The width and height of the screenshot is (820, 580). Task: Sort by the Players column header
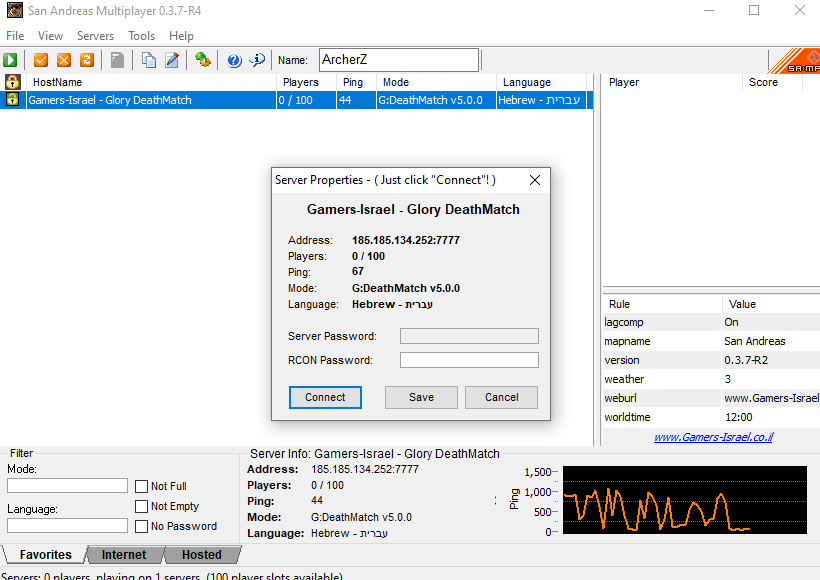coord(306,82)
